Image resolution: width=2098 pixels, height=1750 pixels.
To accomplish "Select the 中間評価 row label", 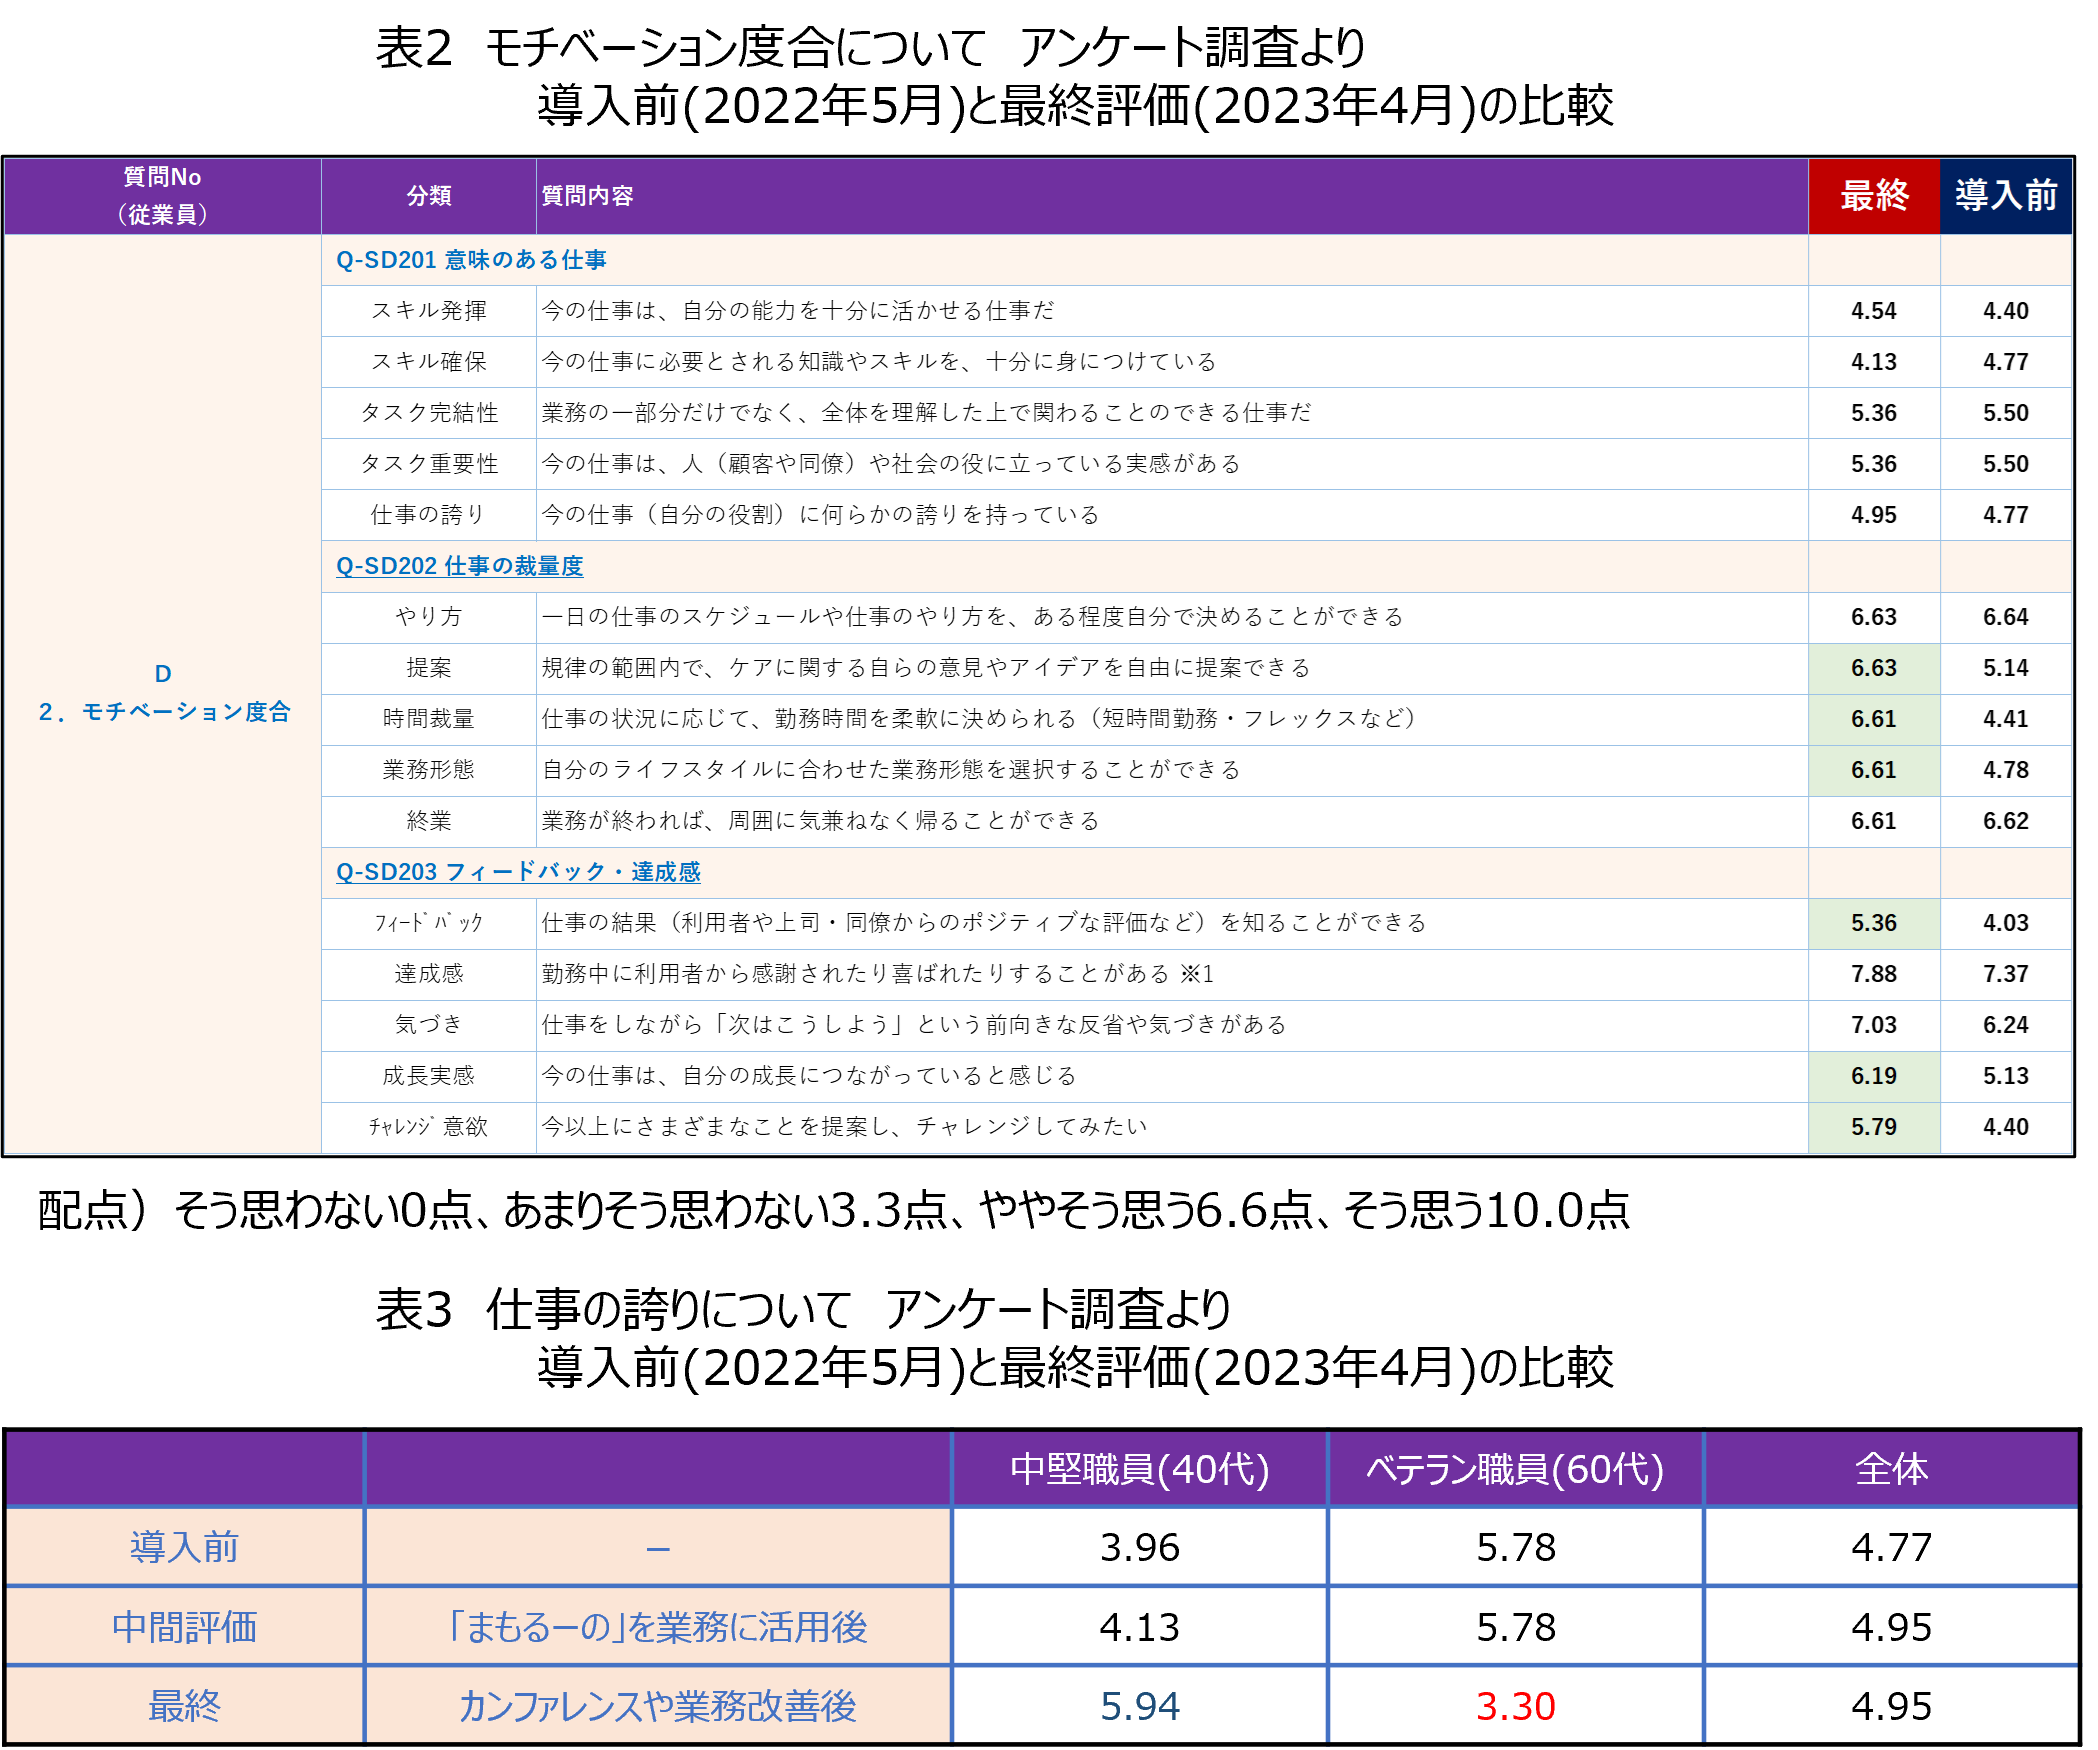I will tap(184, 1627).
